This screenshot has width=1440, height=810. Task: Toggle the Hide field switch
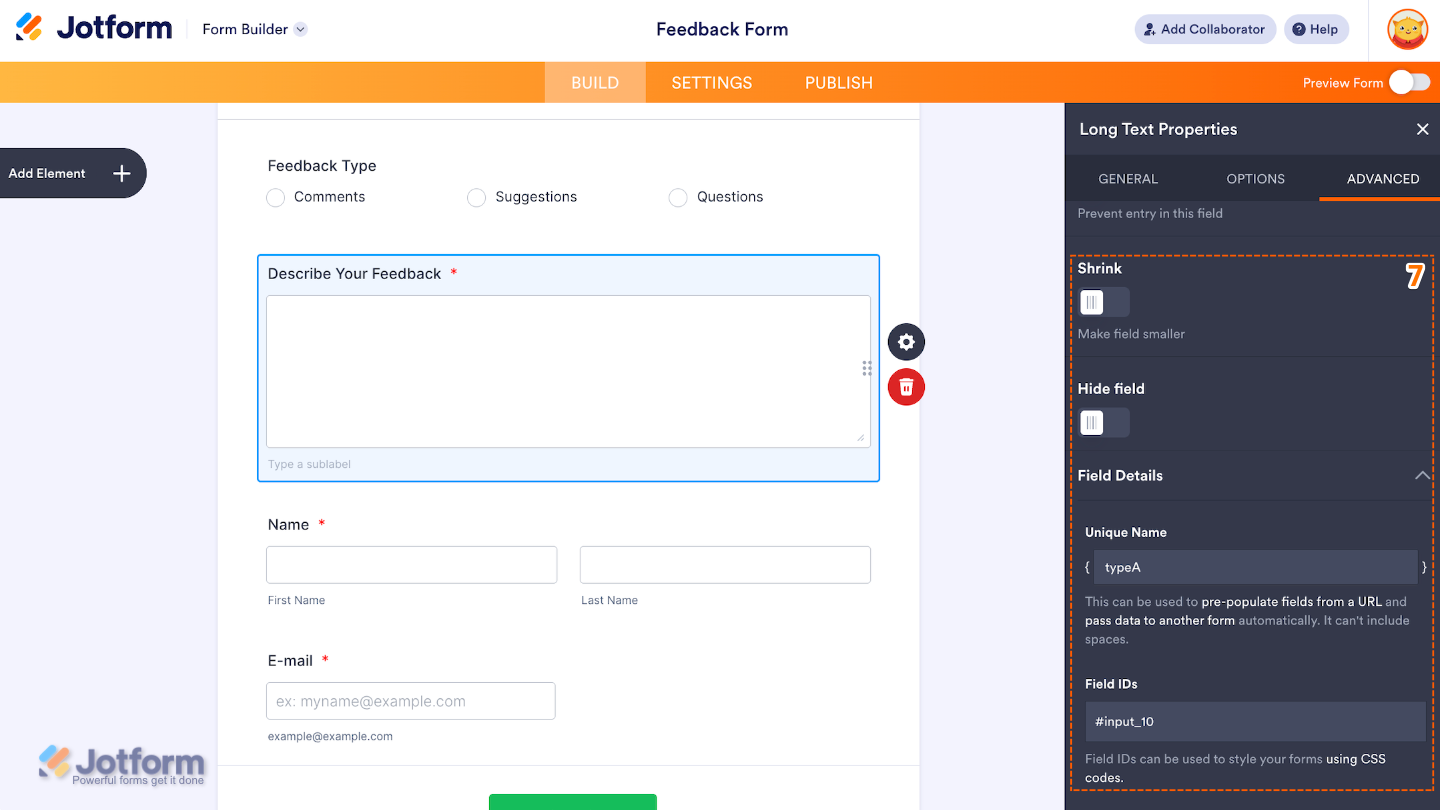click(x=1104, y=422)
